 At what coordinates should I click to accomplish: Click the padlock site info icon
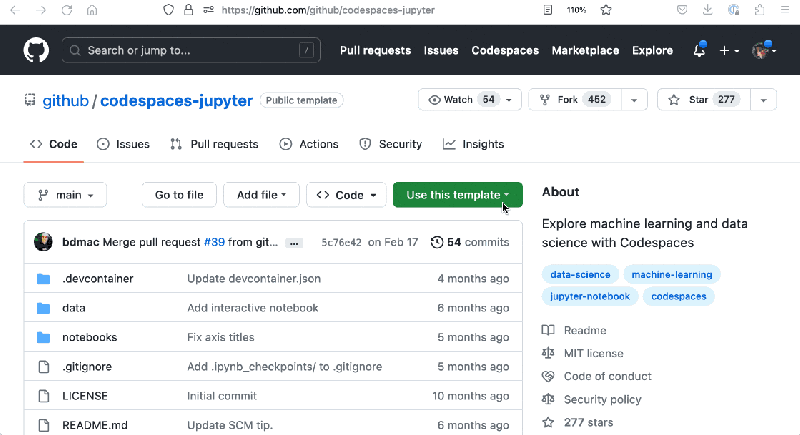188,10
